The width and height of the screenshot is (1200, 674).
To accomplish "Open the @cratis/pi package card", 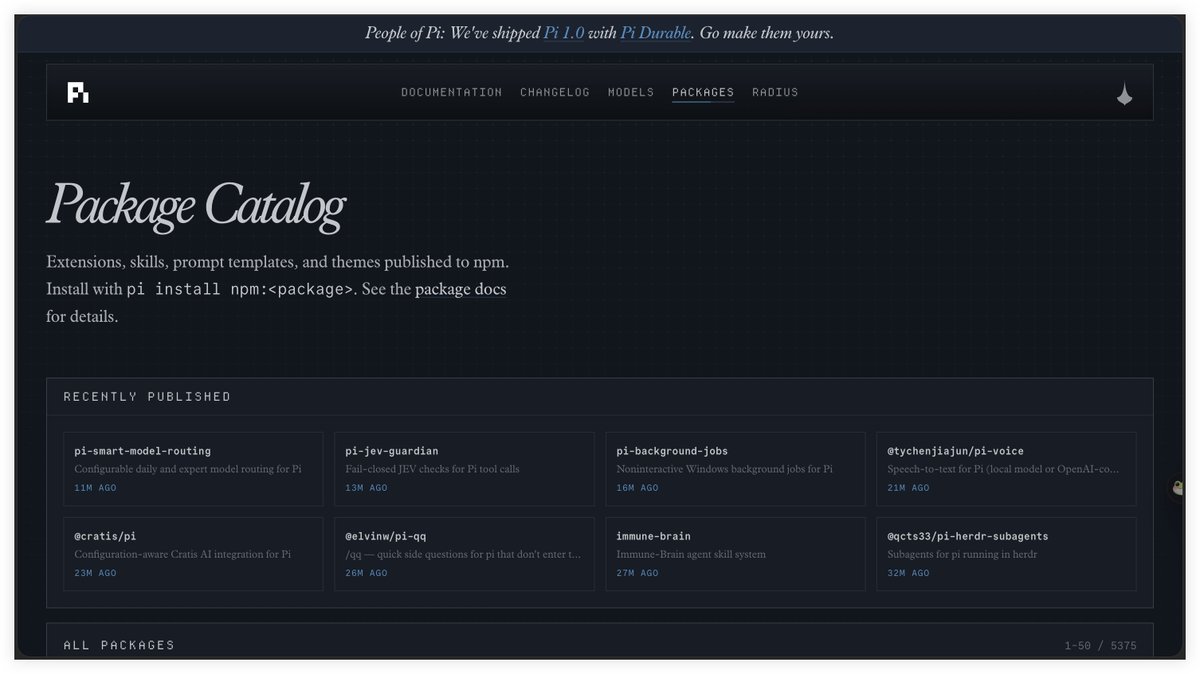I will (x=193, y=554).
